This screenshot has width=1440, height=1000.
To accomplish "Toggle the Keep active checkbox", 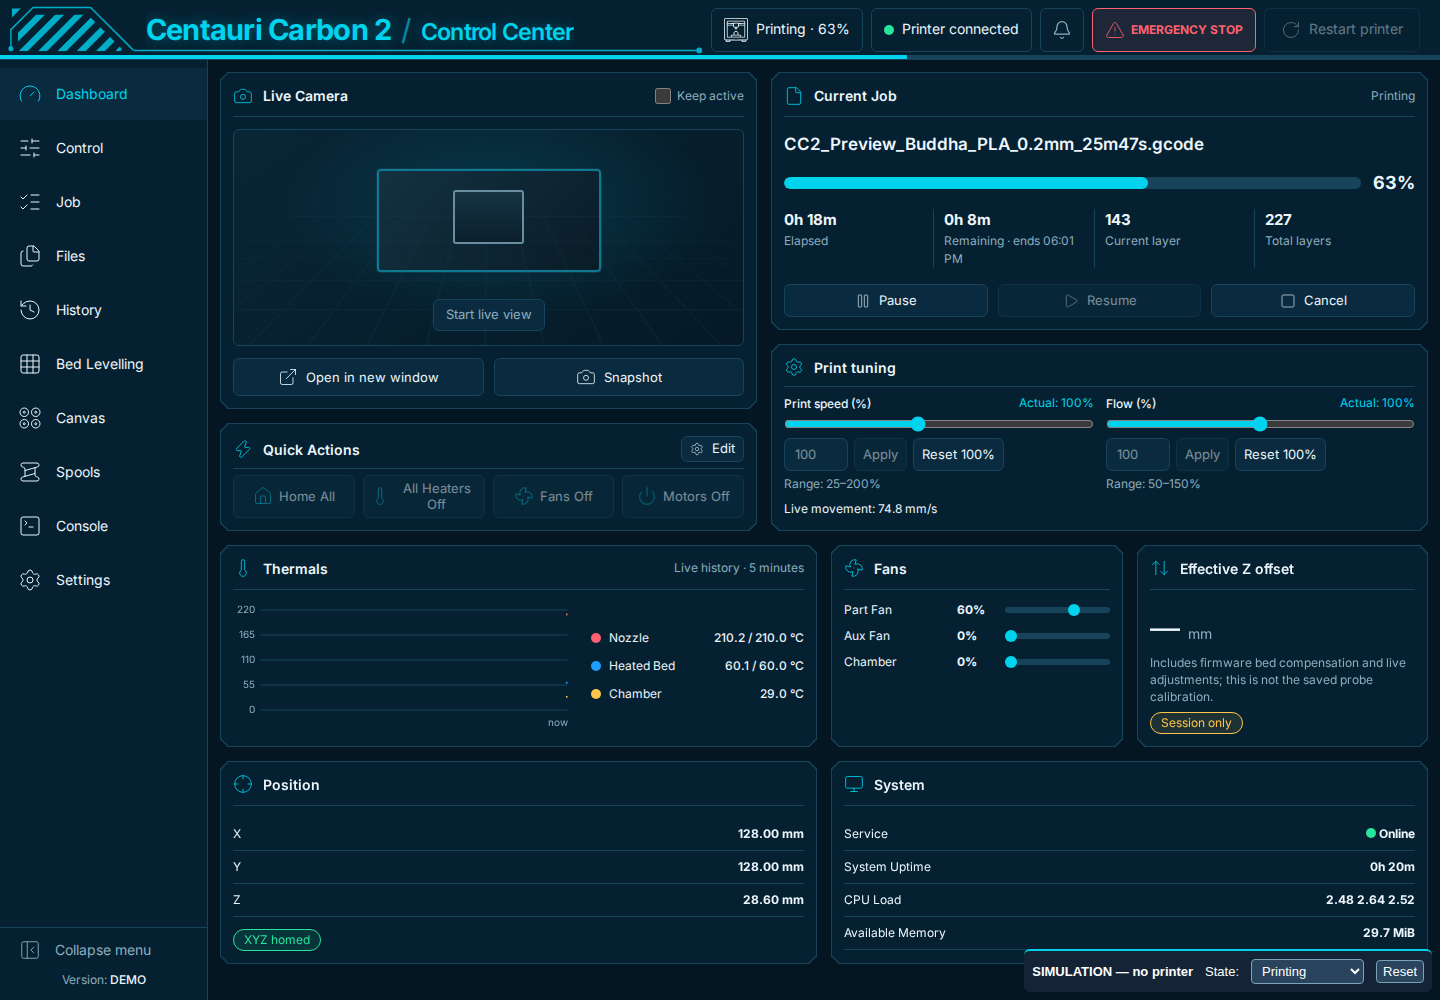I will pos(663,96).
